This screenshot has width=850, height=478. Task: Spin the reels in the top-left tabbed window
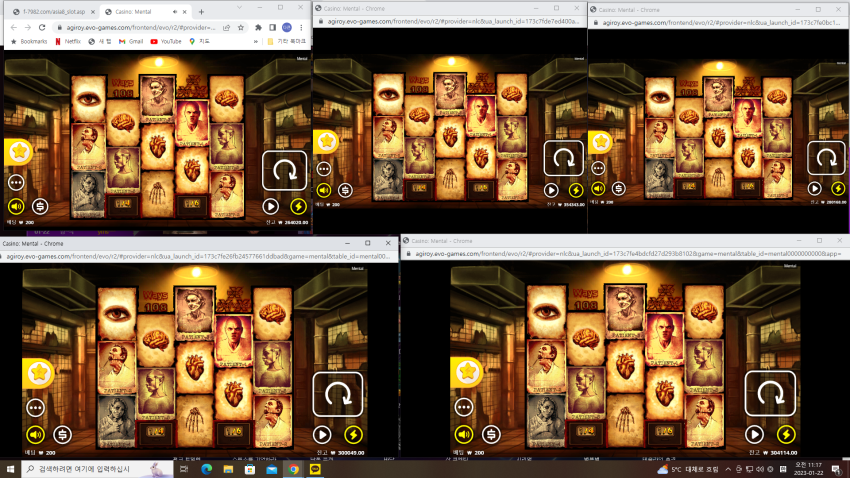[x=285, y=171]
